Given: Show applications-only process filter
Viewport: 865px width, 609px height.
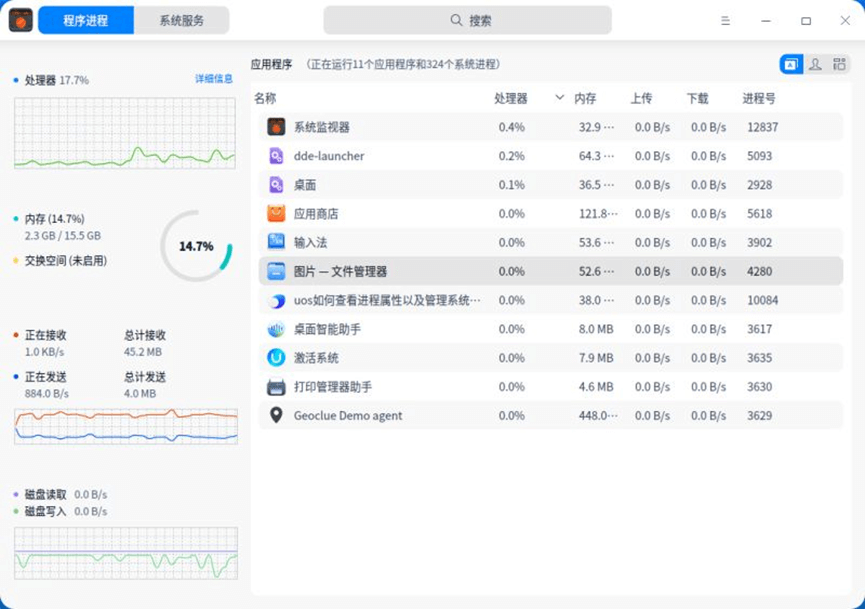Looking at the screenshot, I should [790, 64].
